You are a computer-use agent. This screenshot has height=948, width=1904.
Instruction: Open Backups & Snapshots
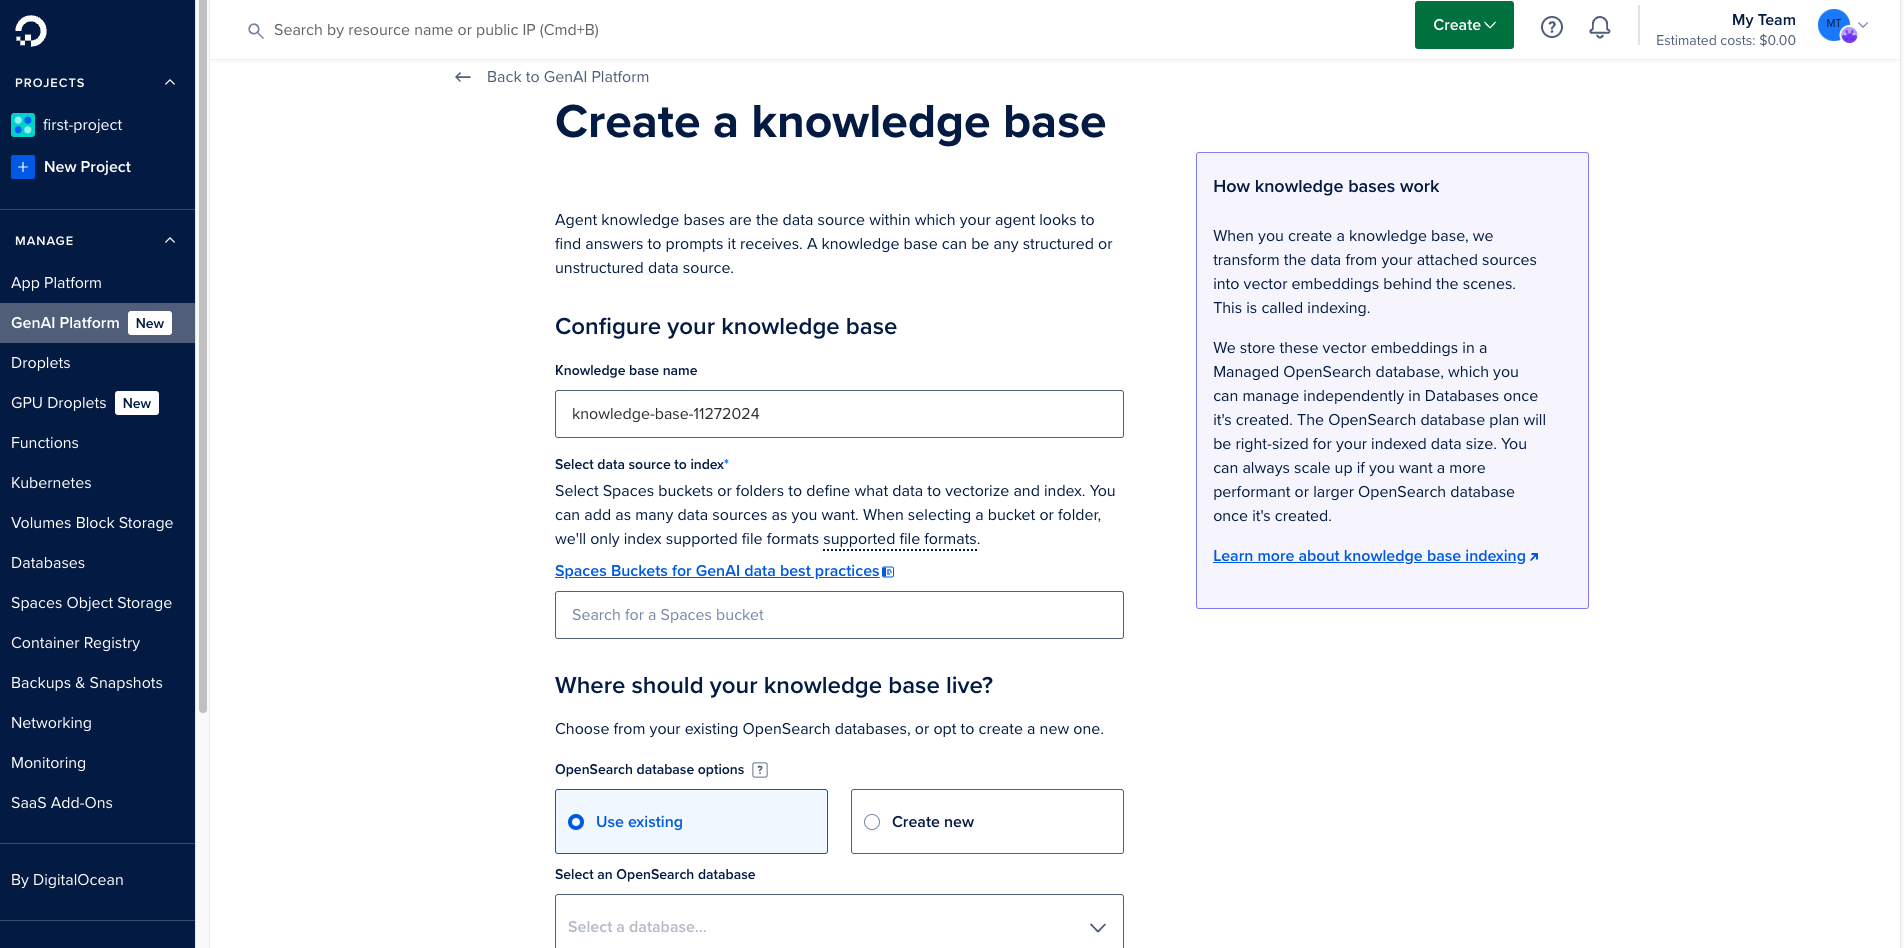[x=86, y=683]
